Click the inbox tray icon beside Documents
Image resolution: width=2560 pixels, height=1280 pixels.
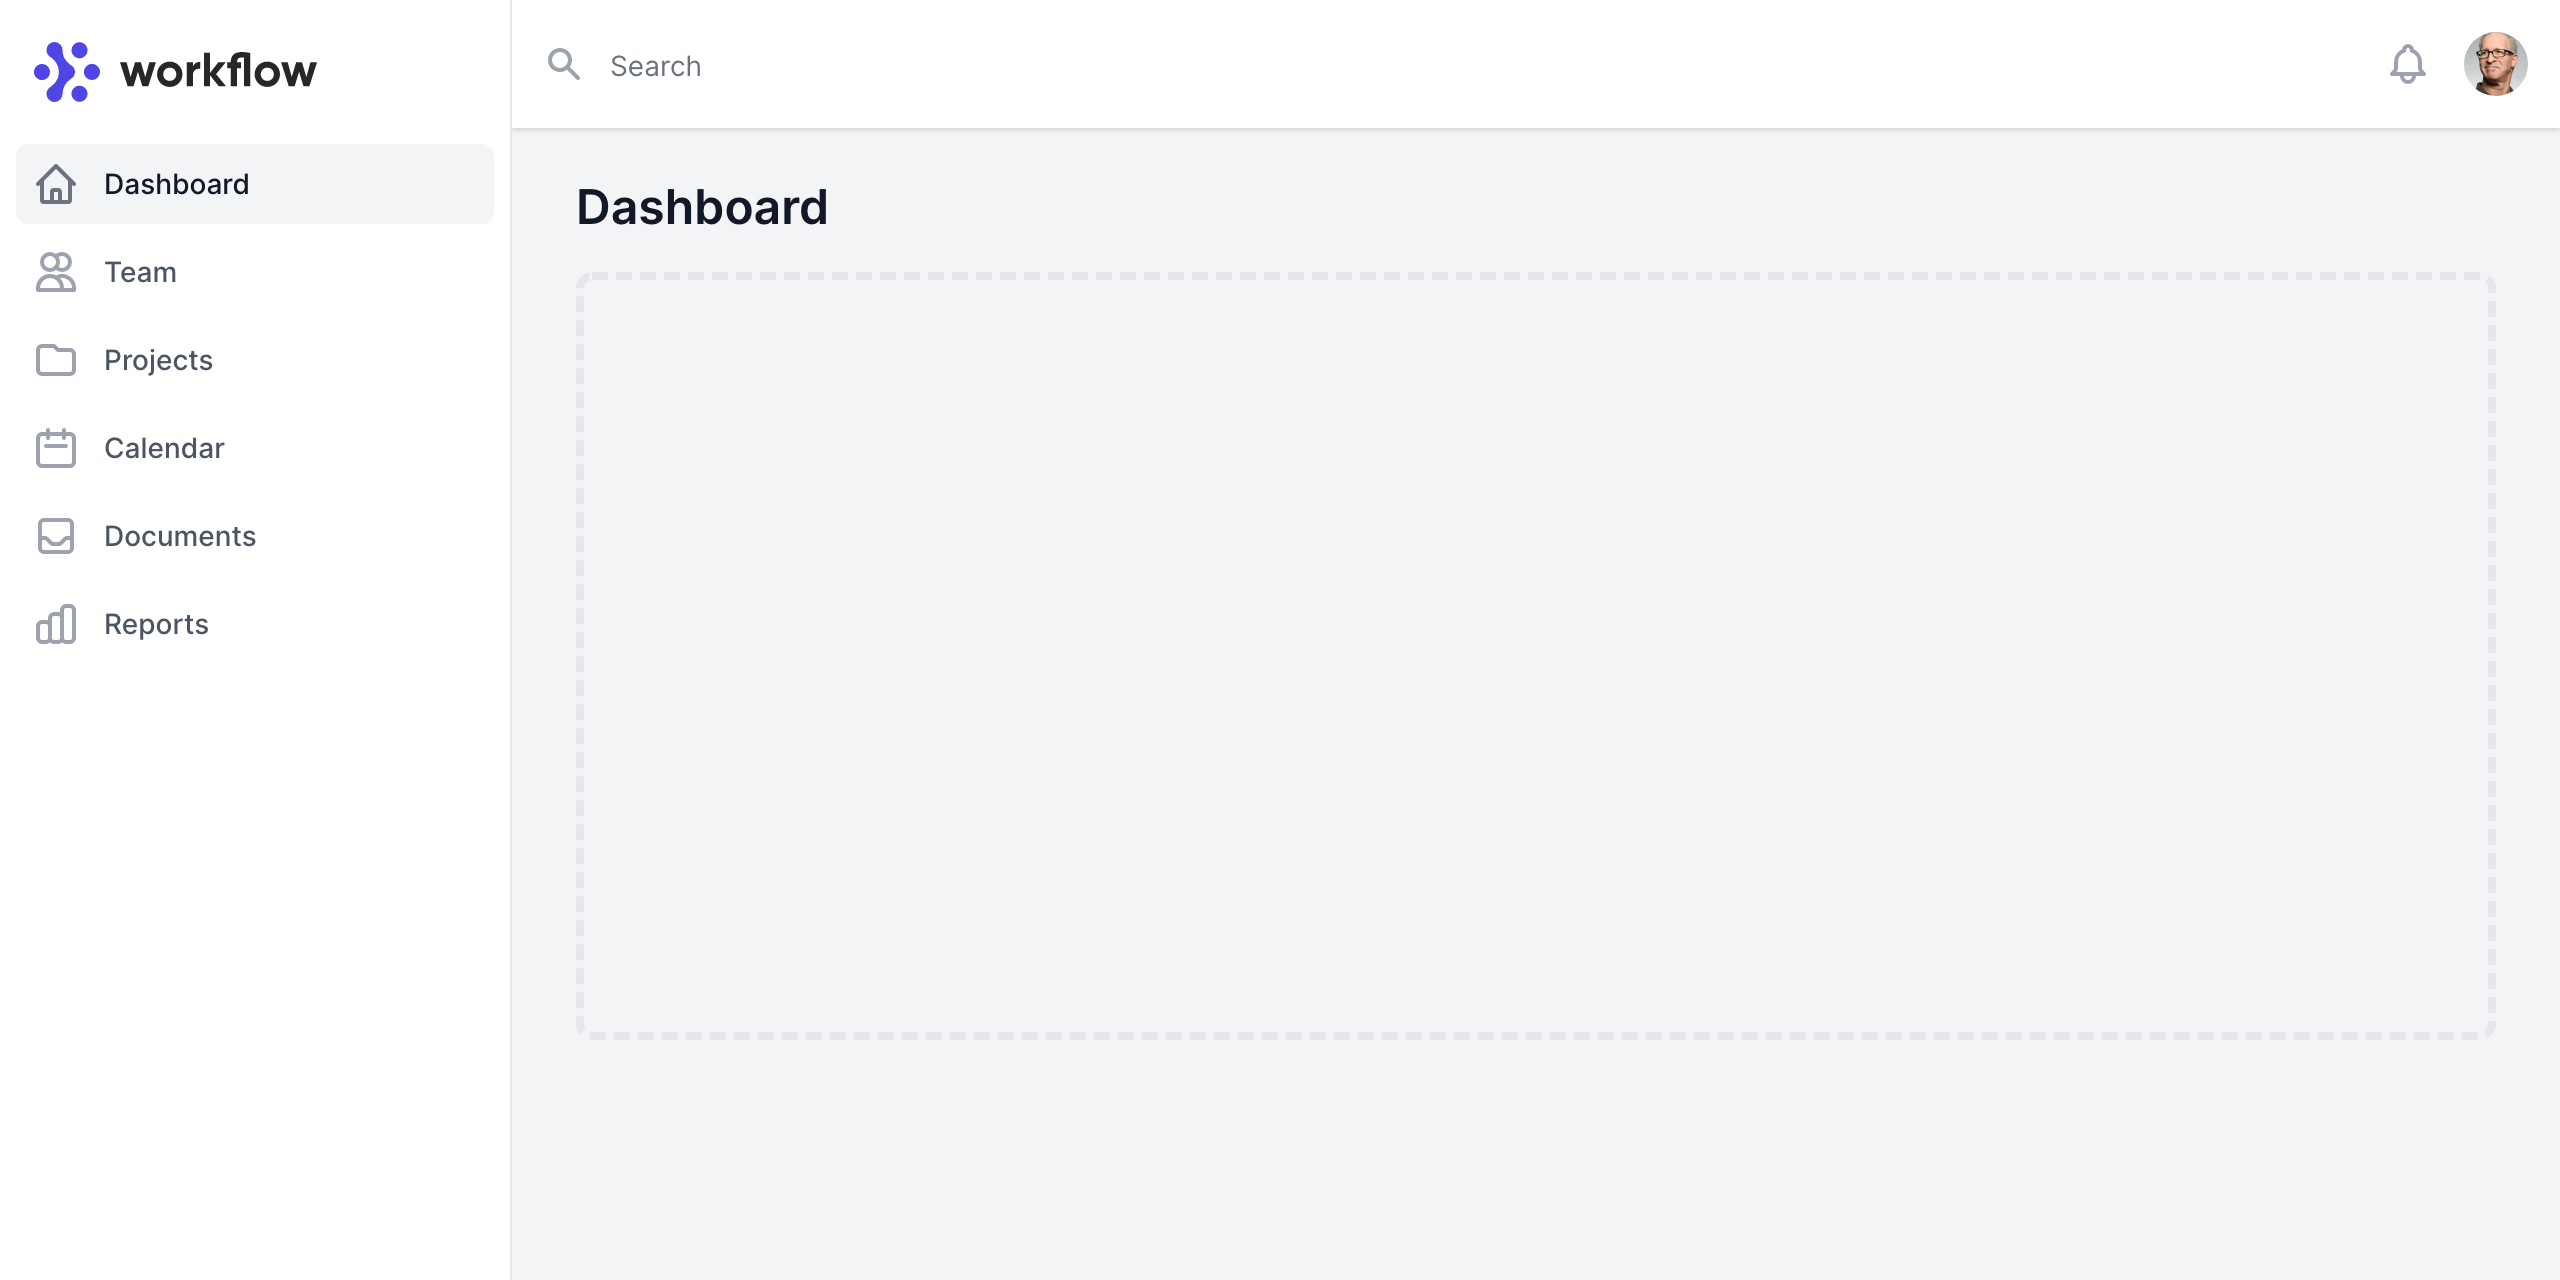pos(56,536)
